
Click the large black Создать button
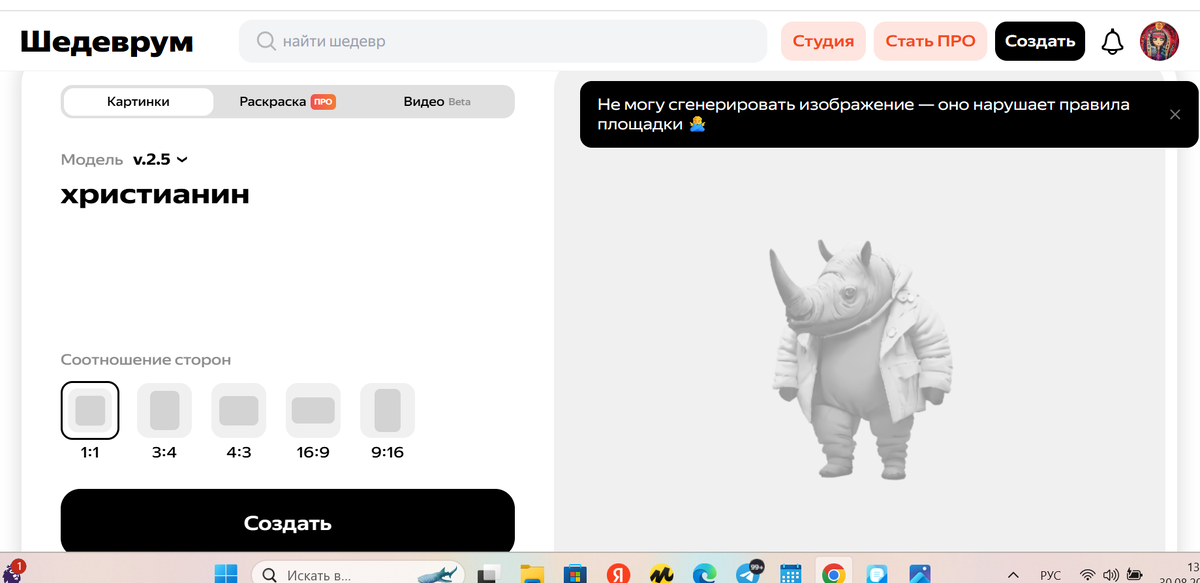pos(288,523)
